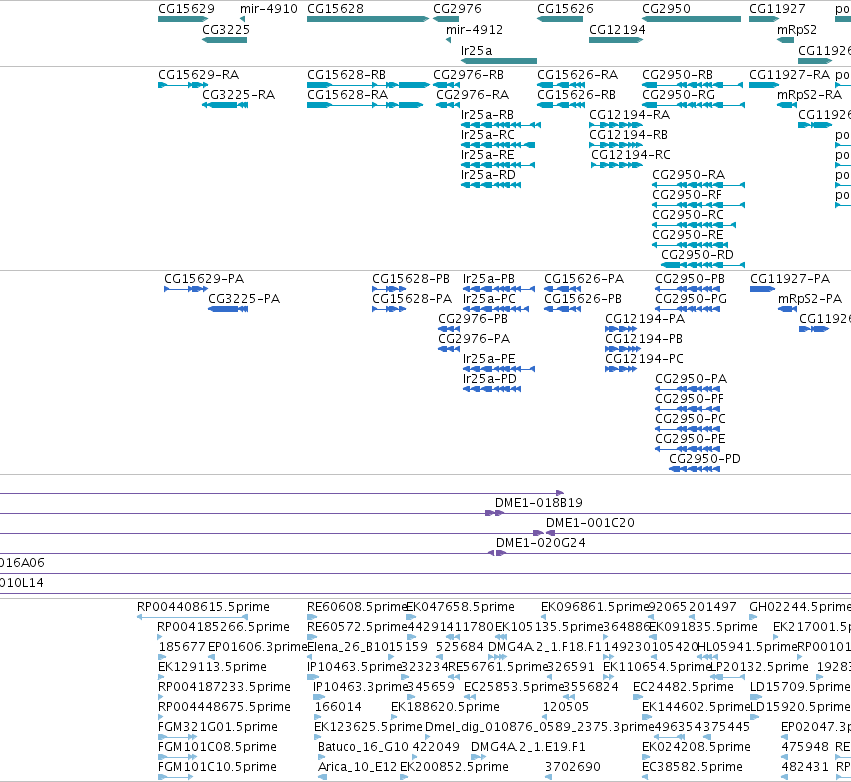Viewport: 851px width, 782px height.
Task: Click transcript label Ir25a-RD
Action: tap(488, 175)
